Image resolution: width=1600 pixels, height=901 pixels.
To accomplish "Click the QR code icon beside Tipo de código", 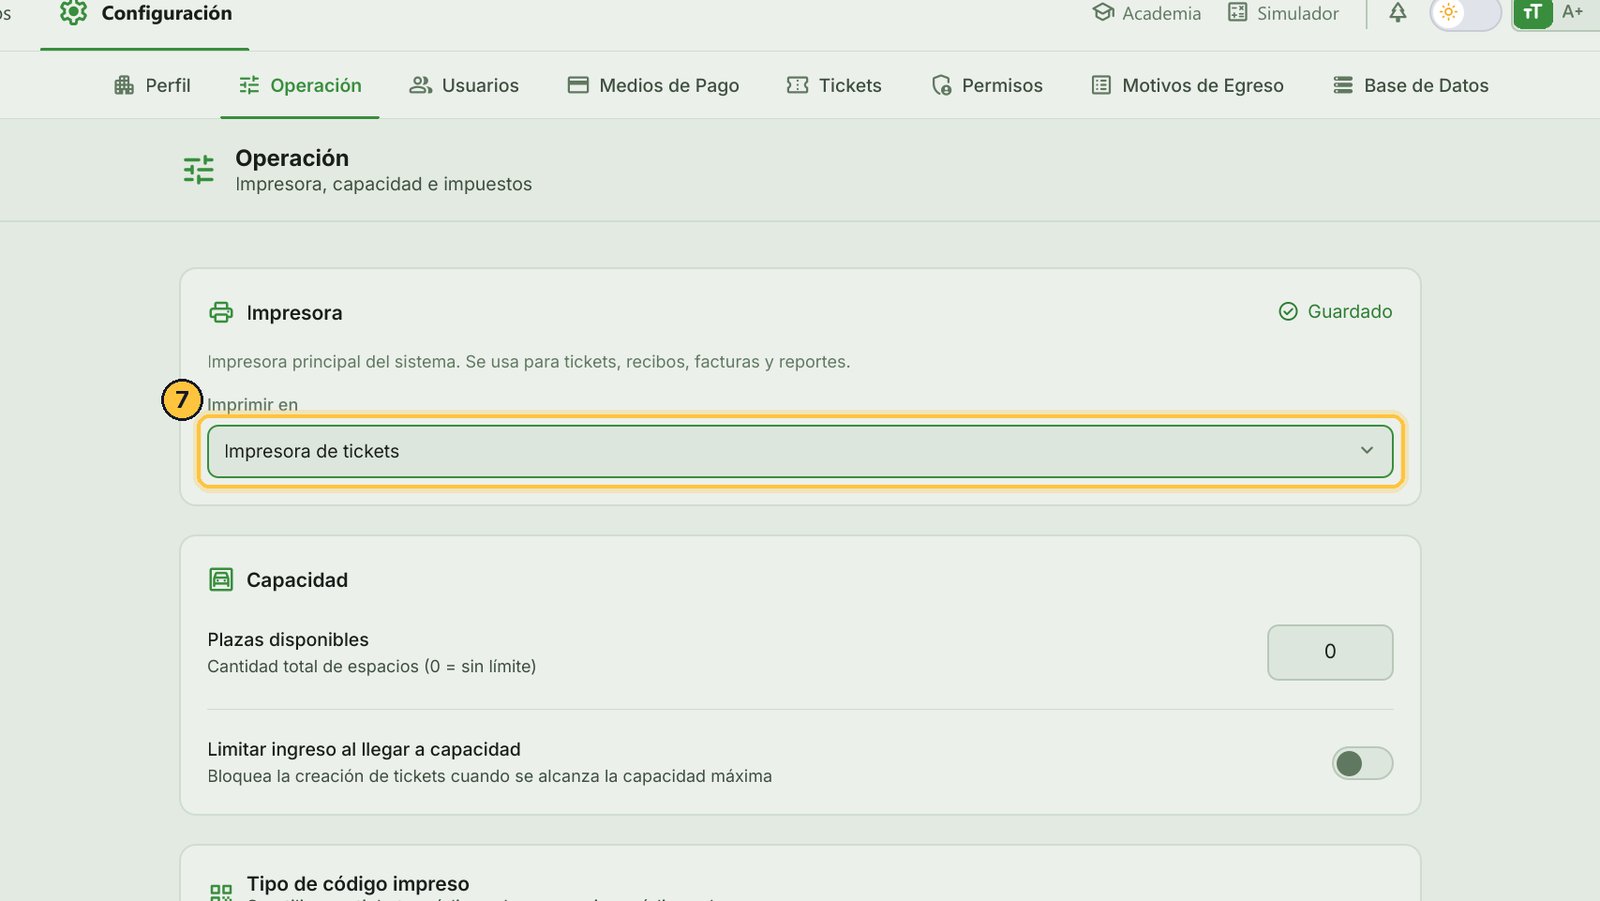I will click(x=221, y=891).
